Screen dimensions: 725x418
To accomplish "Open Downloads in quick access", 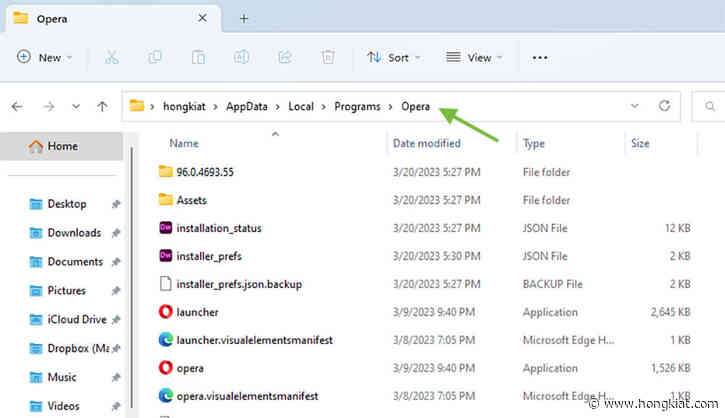I will (74, 233).
